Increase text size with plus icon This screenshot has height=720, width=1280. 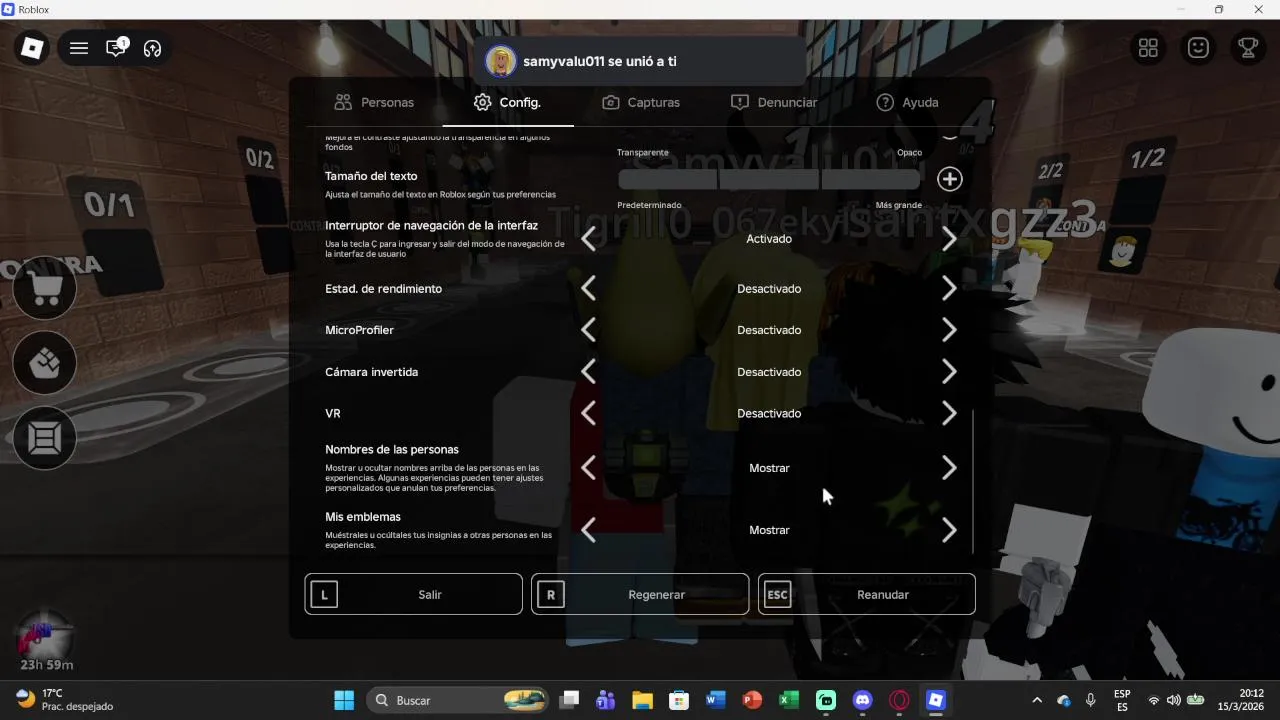(x=949, y=179)
